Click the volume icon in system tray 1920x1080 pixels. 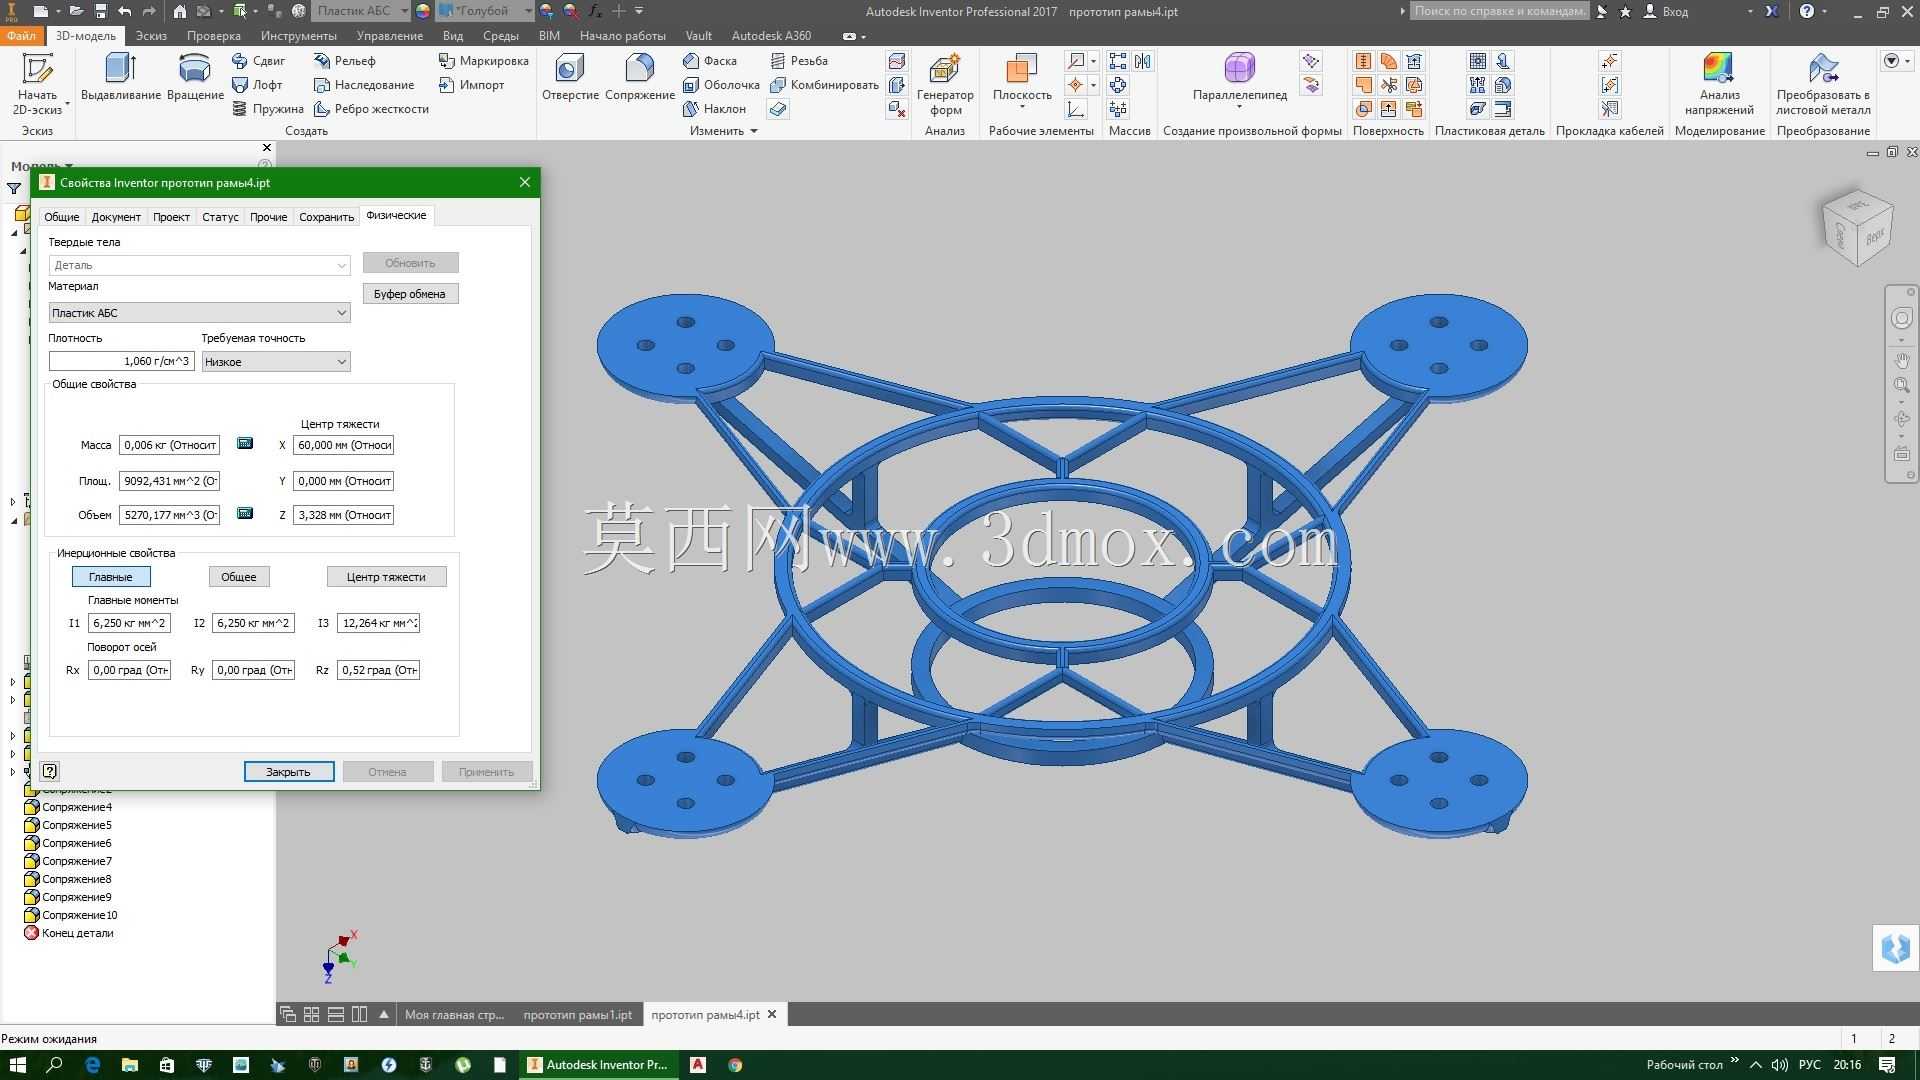[x=1780, y=1065]
